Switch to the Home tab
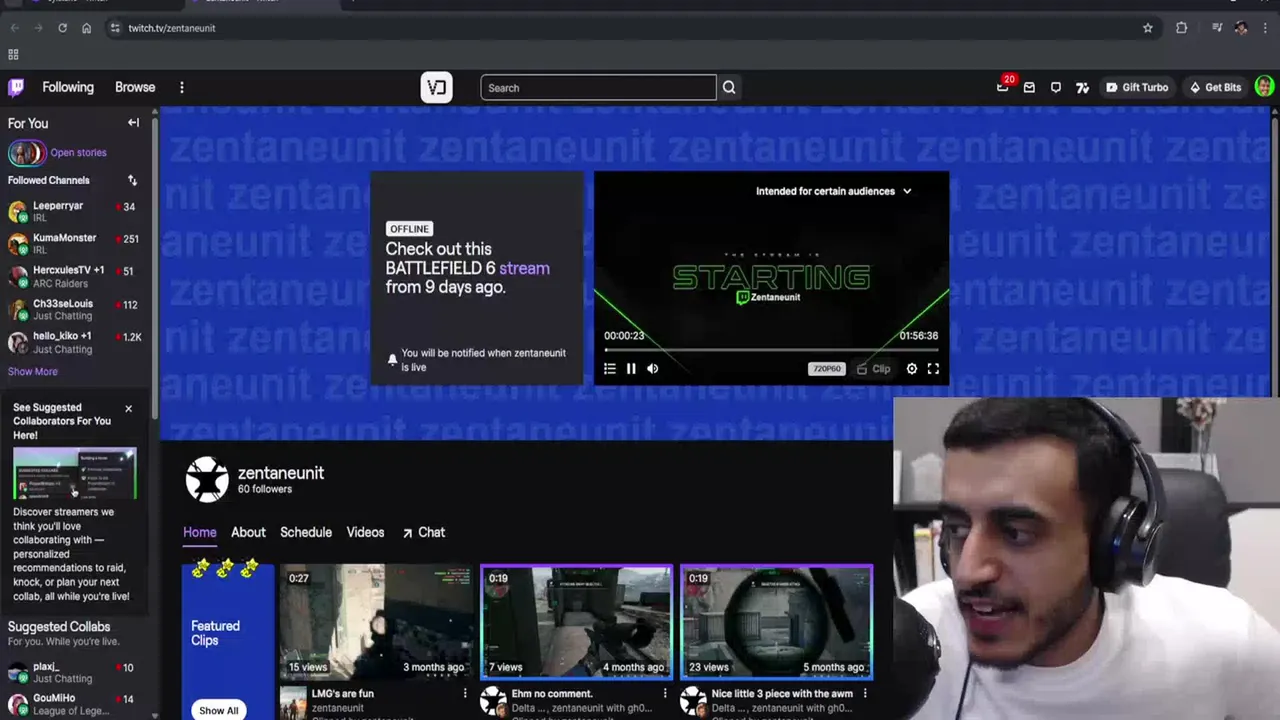Screen dimensions: 1280x720 pyautogui.click(x=199, y=532)
